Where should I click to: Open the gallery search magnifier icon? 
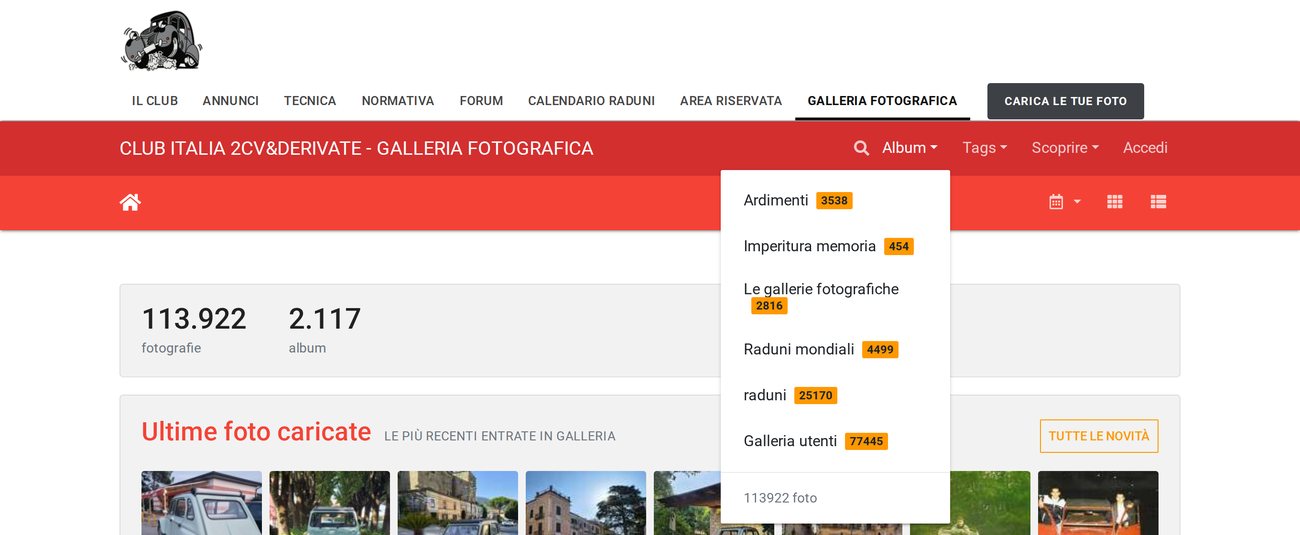click(861, 148)
